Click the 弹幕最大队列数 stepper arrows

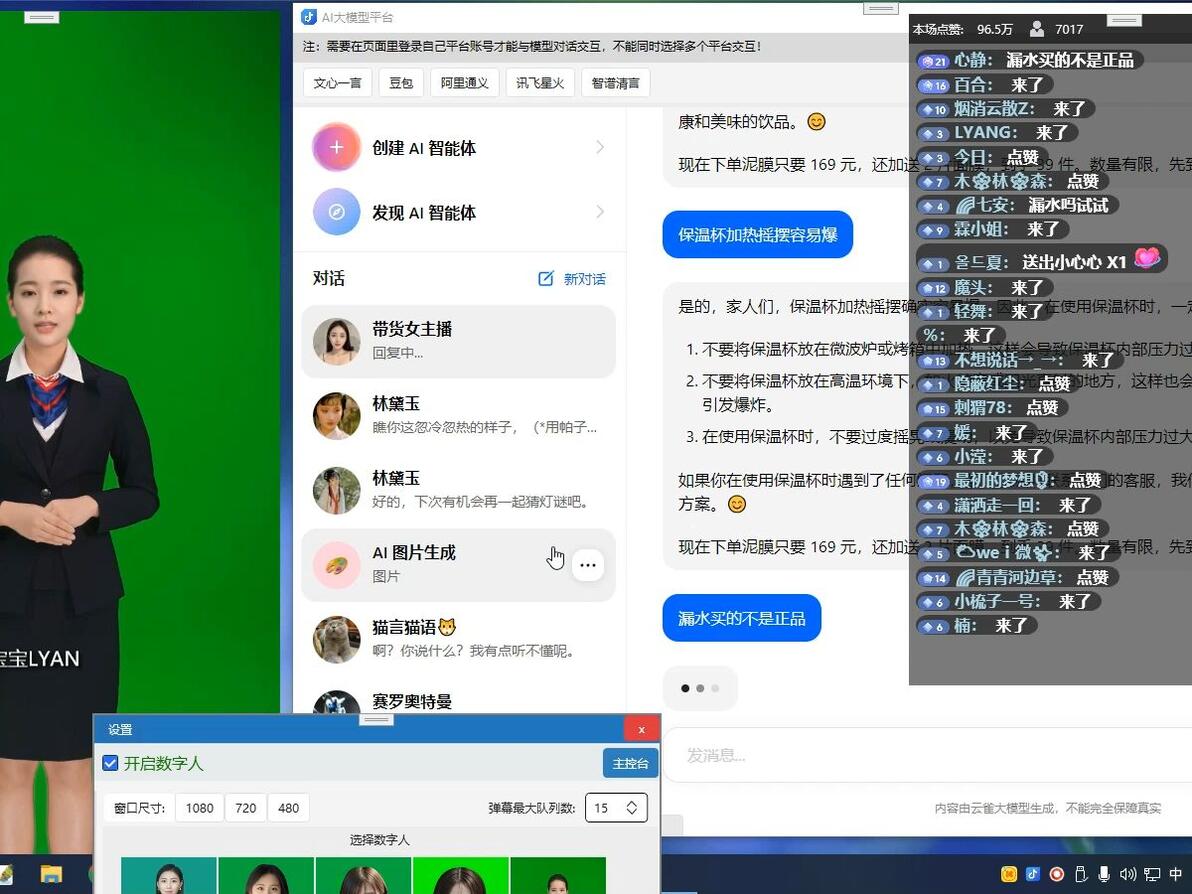632,808
